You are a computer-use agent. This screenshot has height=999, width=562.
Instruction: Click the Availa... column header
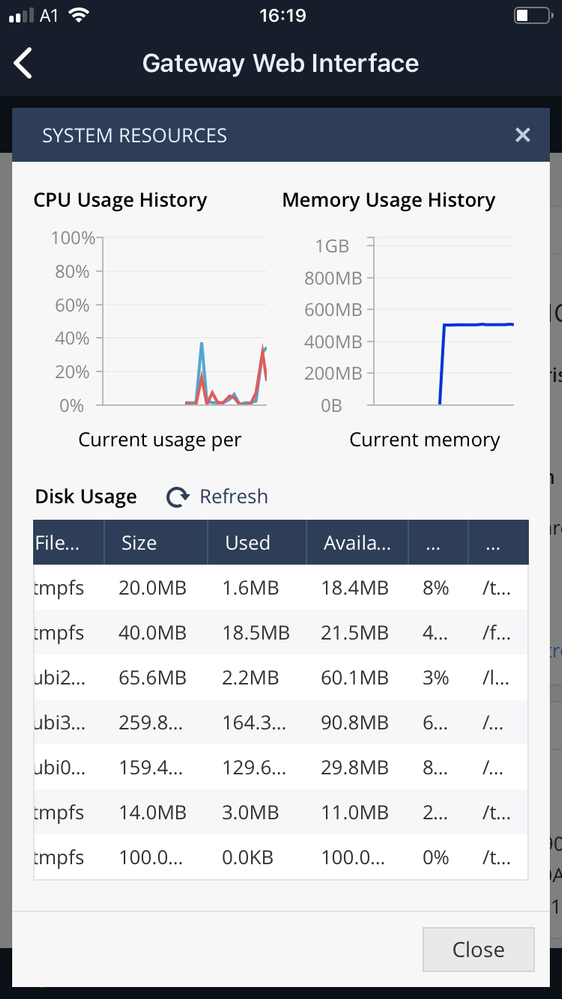click(357, 542)
